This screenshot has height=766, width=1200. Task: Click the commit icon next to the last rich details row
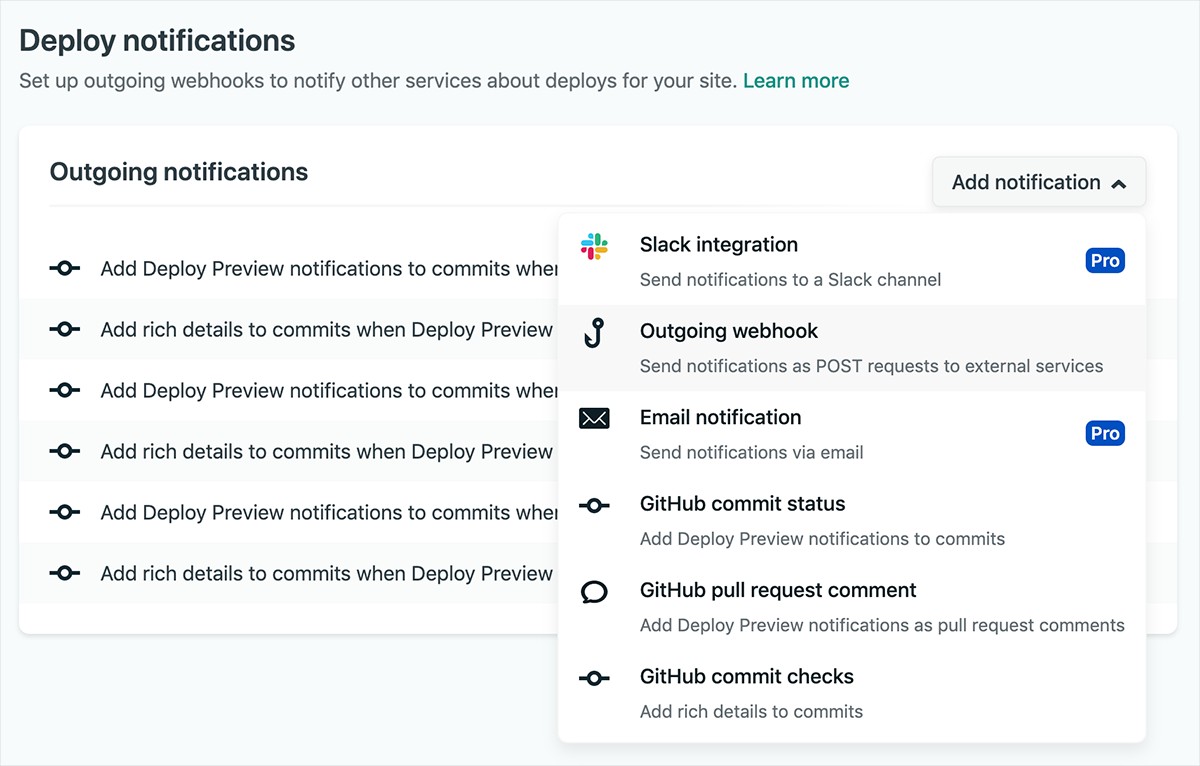pyautogui.click(x=64, y=573)
